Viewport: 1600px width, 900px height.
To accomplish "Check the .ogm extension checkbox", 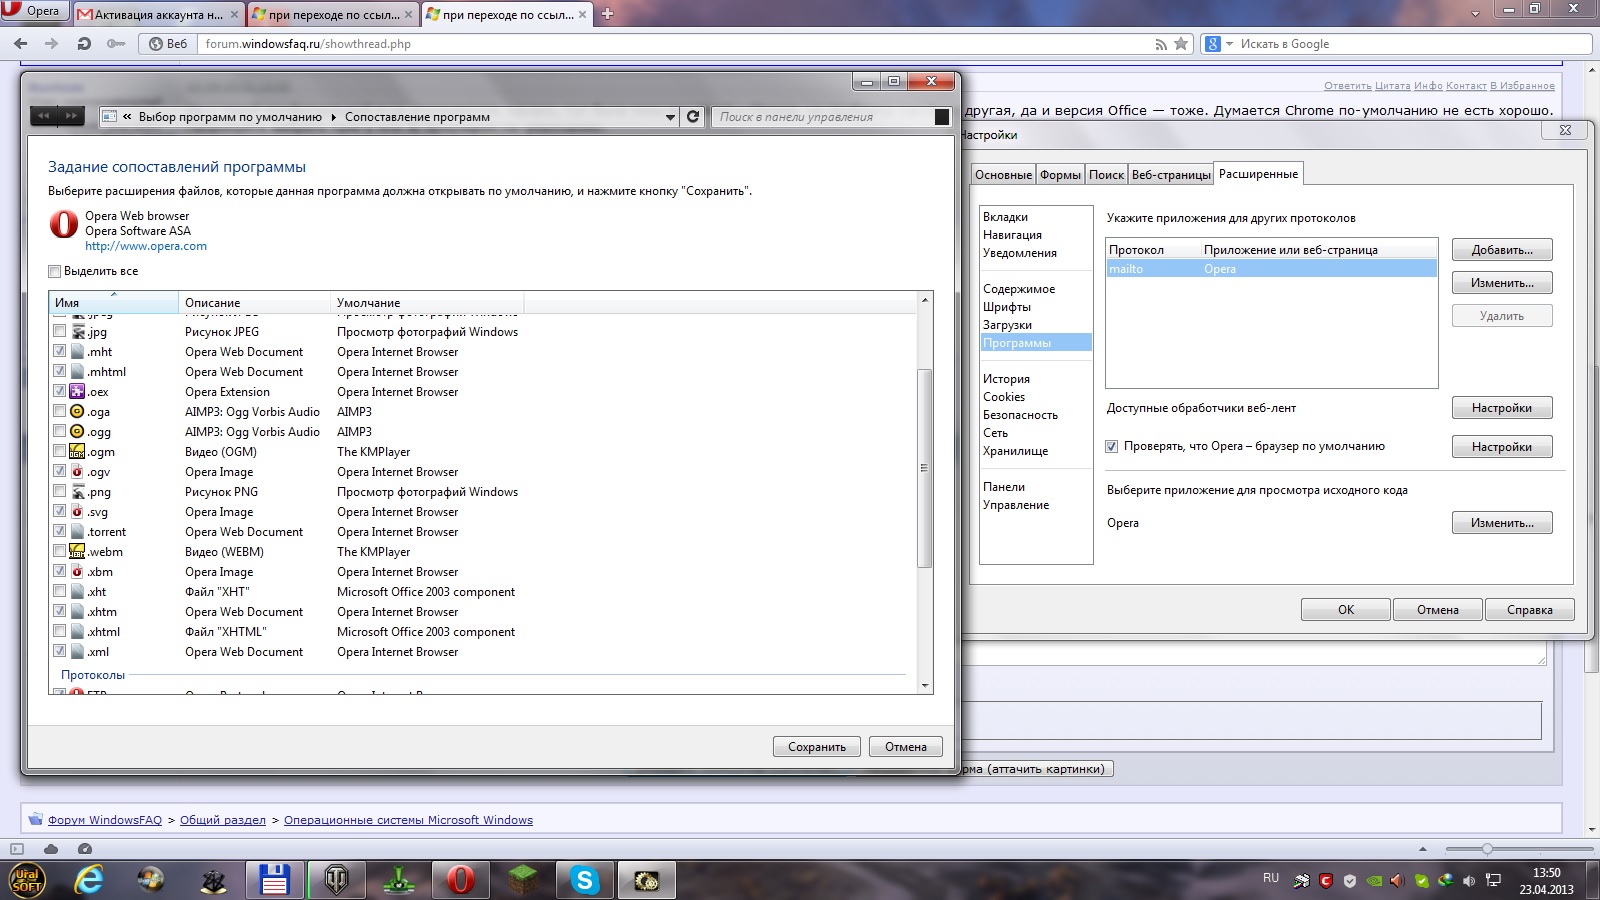I will [59, 451].
